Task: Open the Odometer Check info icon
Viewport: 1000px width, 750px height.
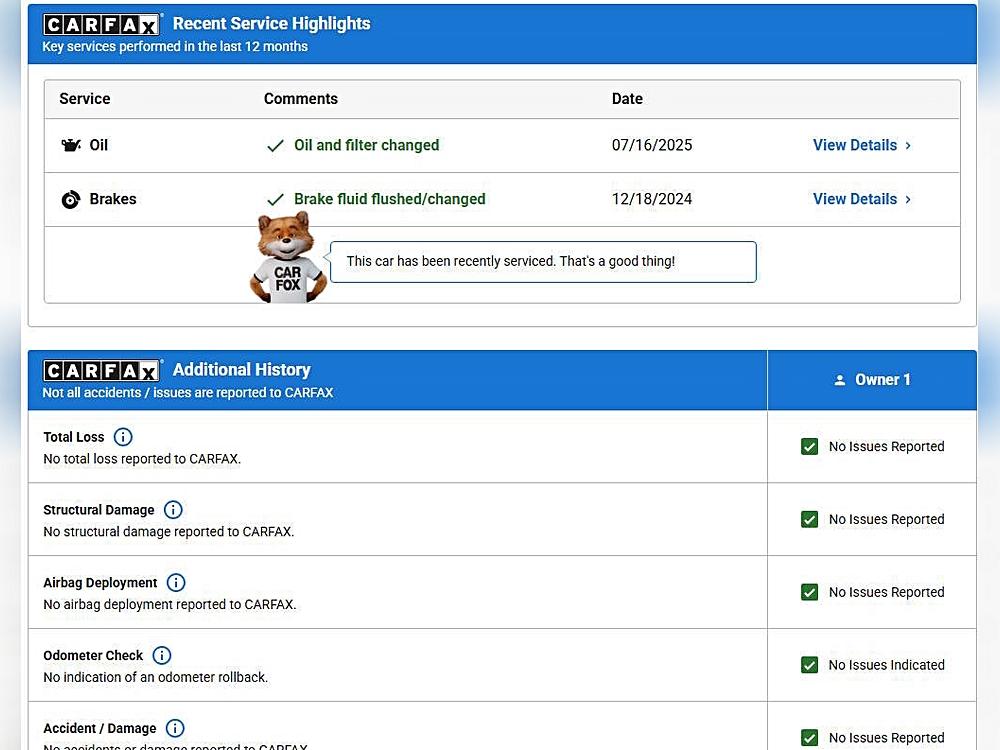Action: click(x=162, y=656)
